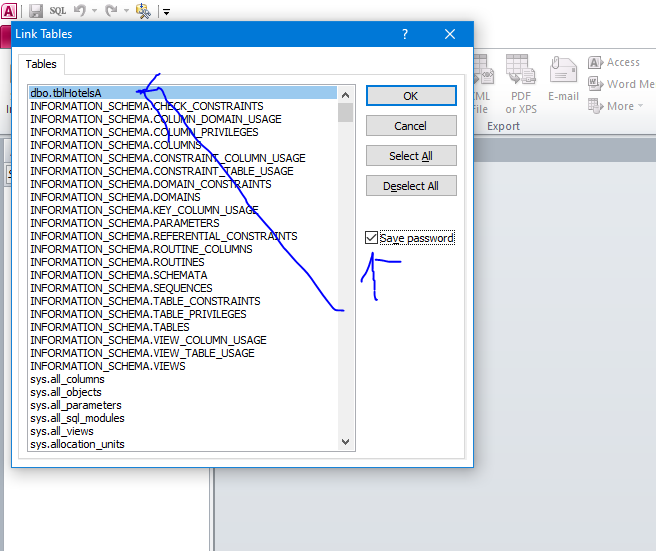The width and height of the screenshot is (656, 551).
Task: Select sys.all_views in the list
Action: click(183, 431)
